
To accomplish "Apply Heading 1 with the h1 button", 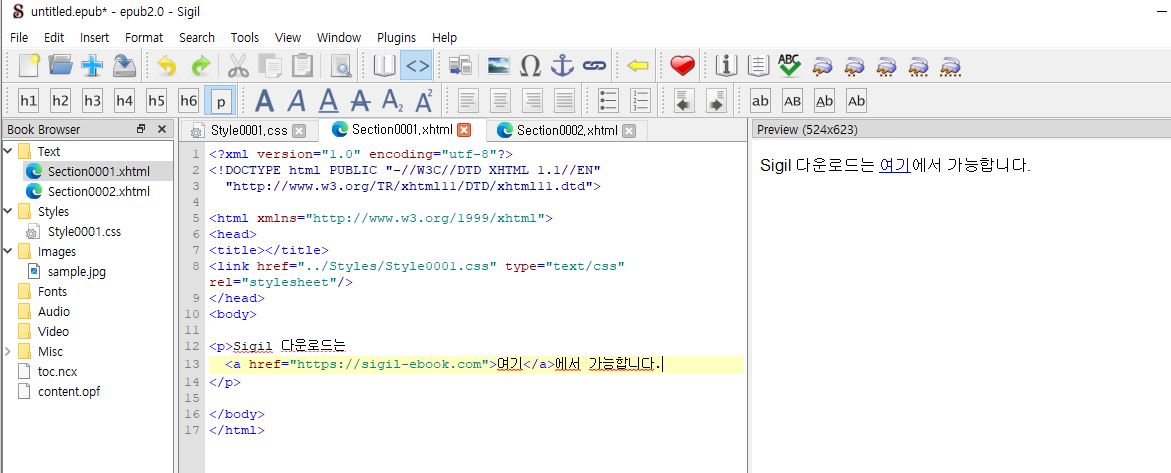I will [28, 101].
